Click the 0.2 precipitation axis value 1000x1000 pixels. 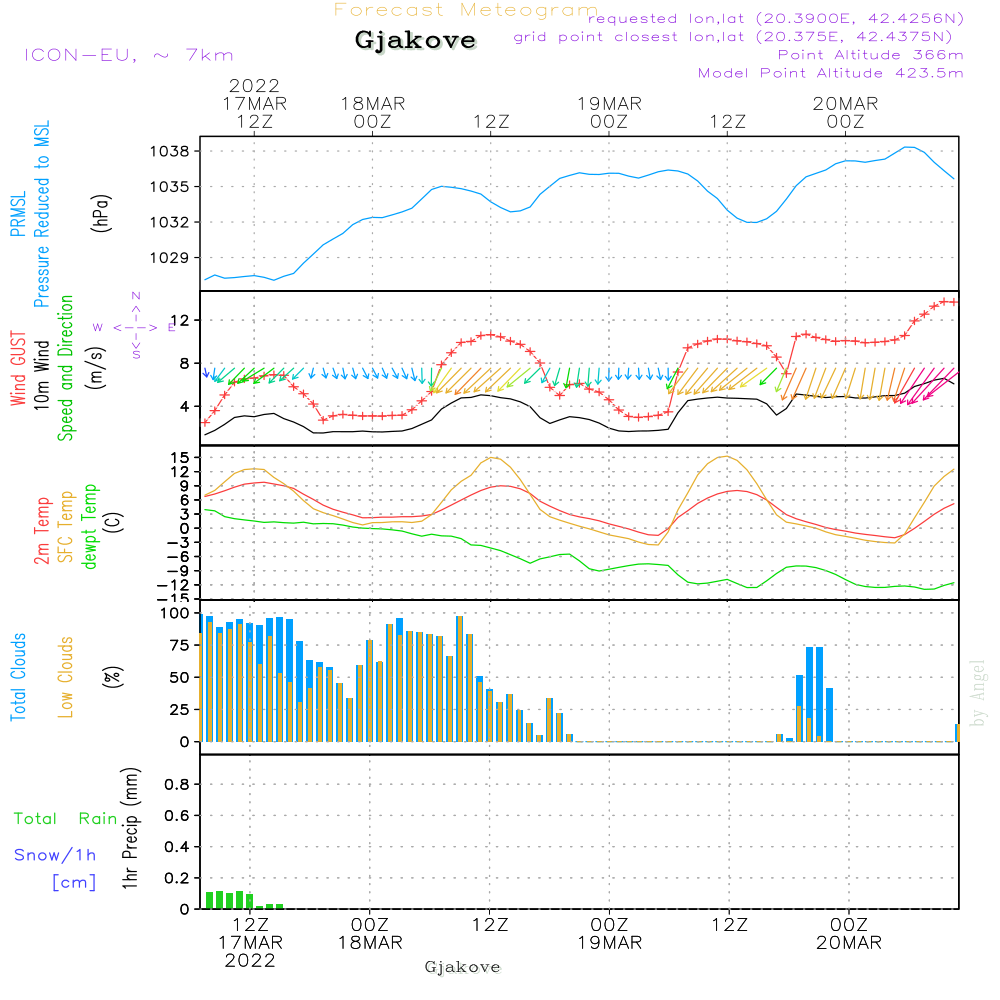(177, 878)
